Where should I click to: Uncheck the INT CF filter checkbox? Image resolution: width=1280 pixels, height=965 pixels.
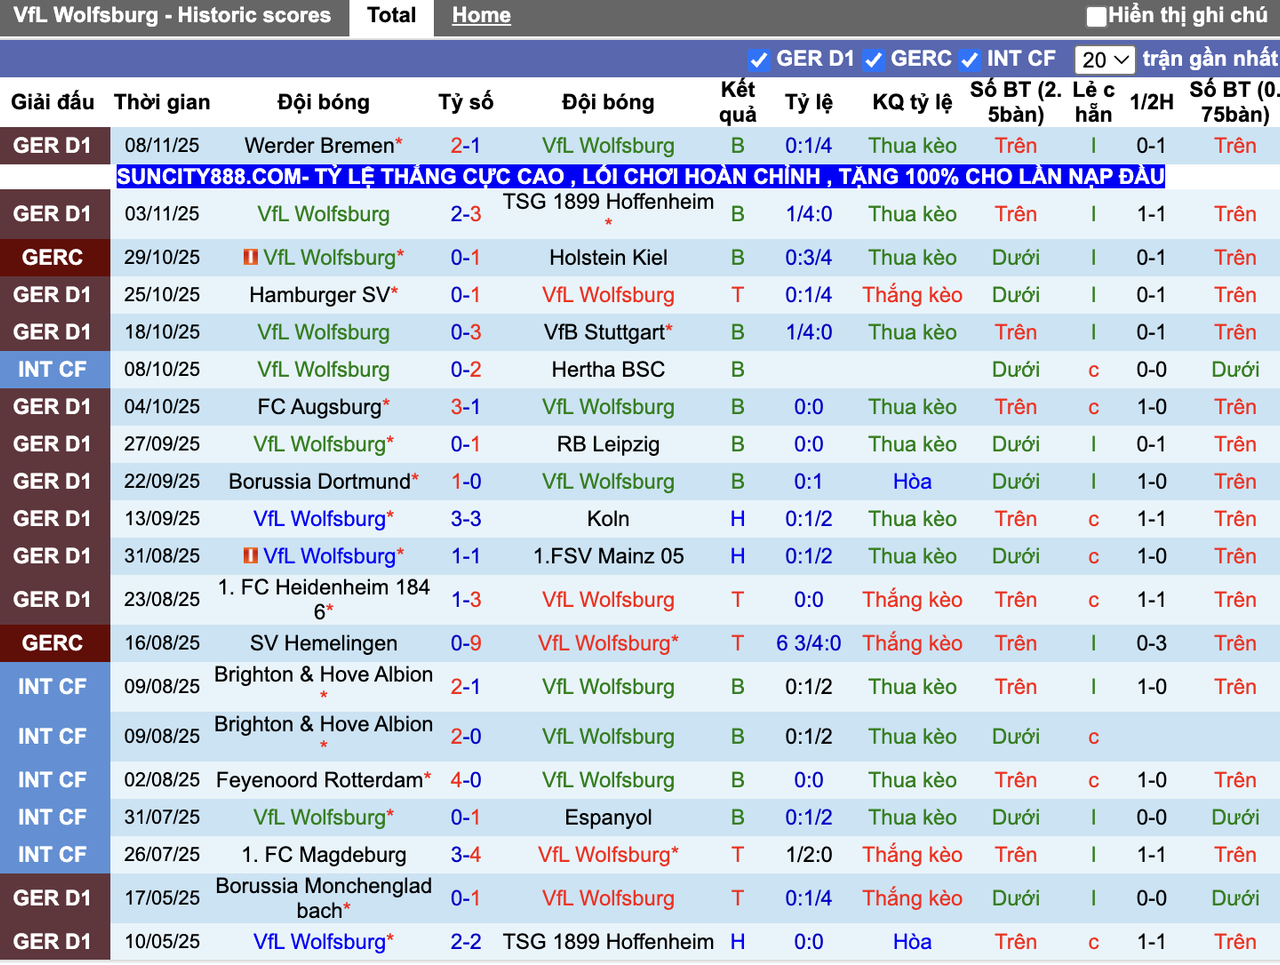tap(969, 59)
